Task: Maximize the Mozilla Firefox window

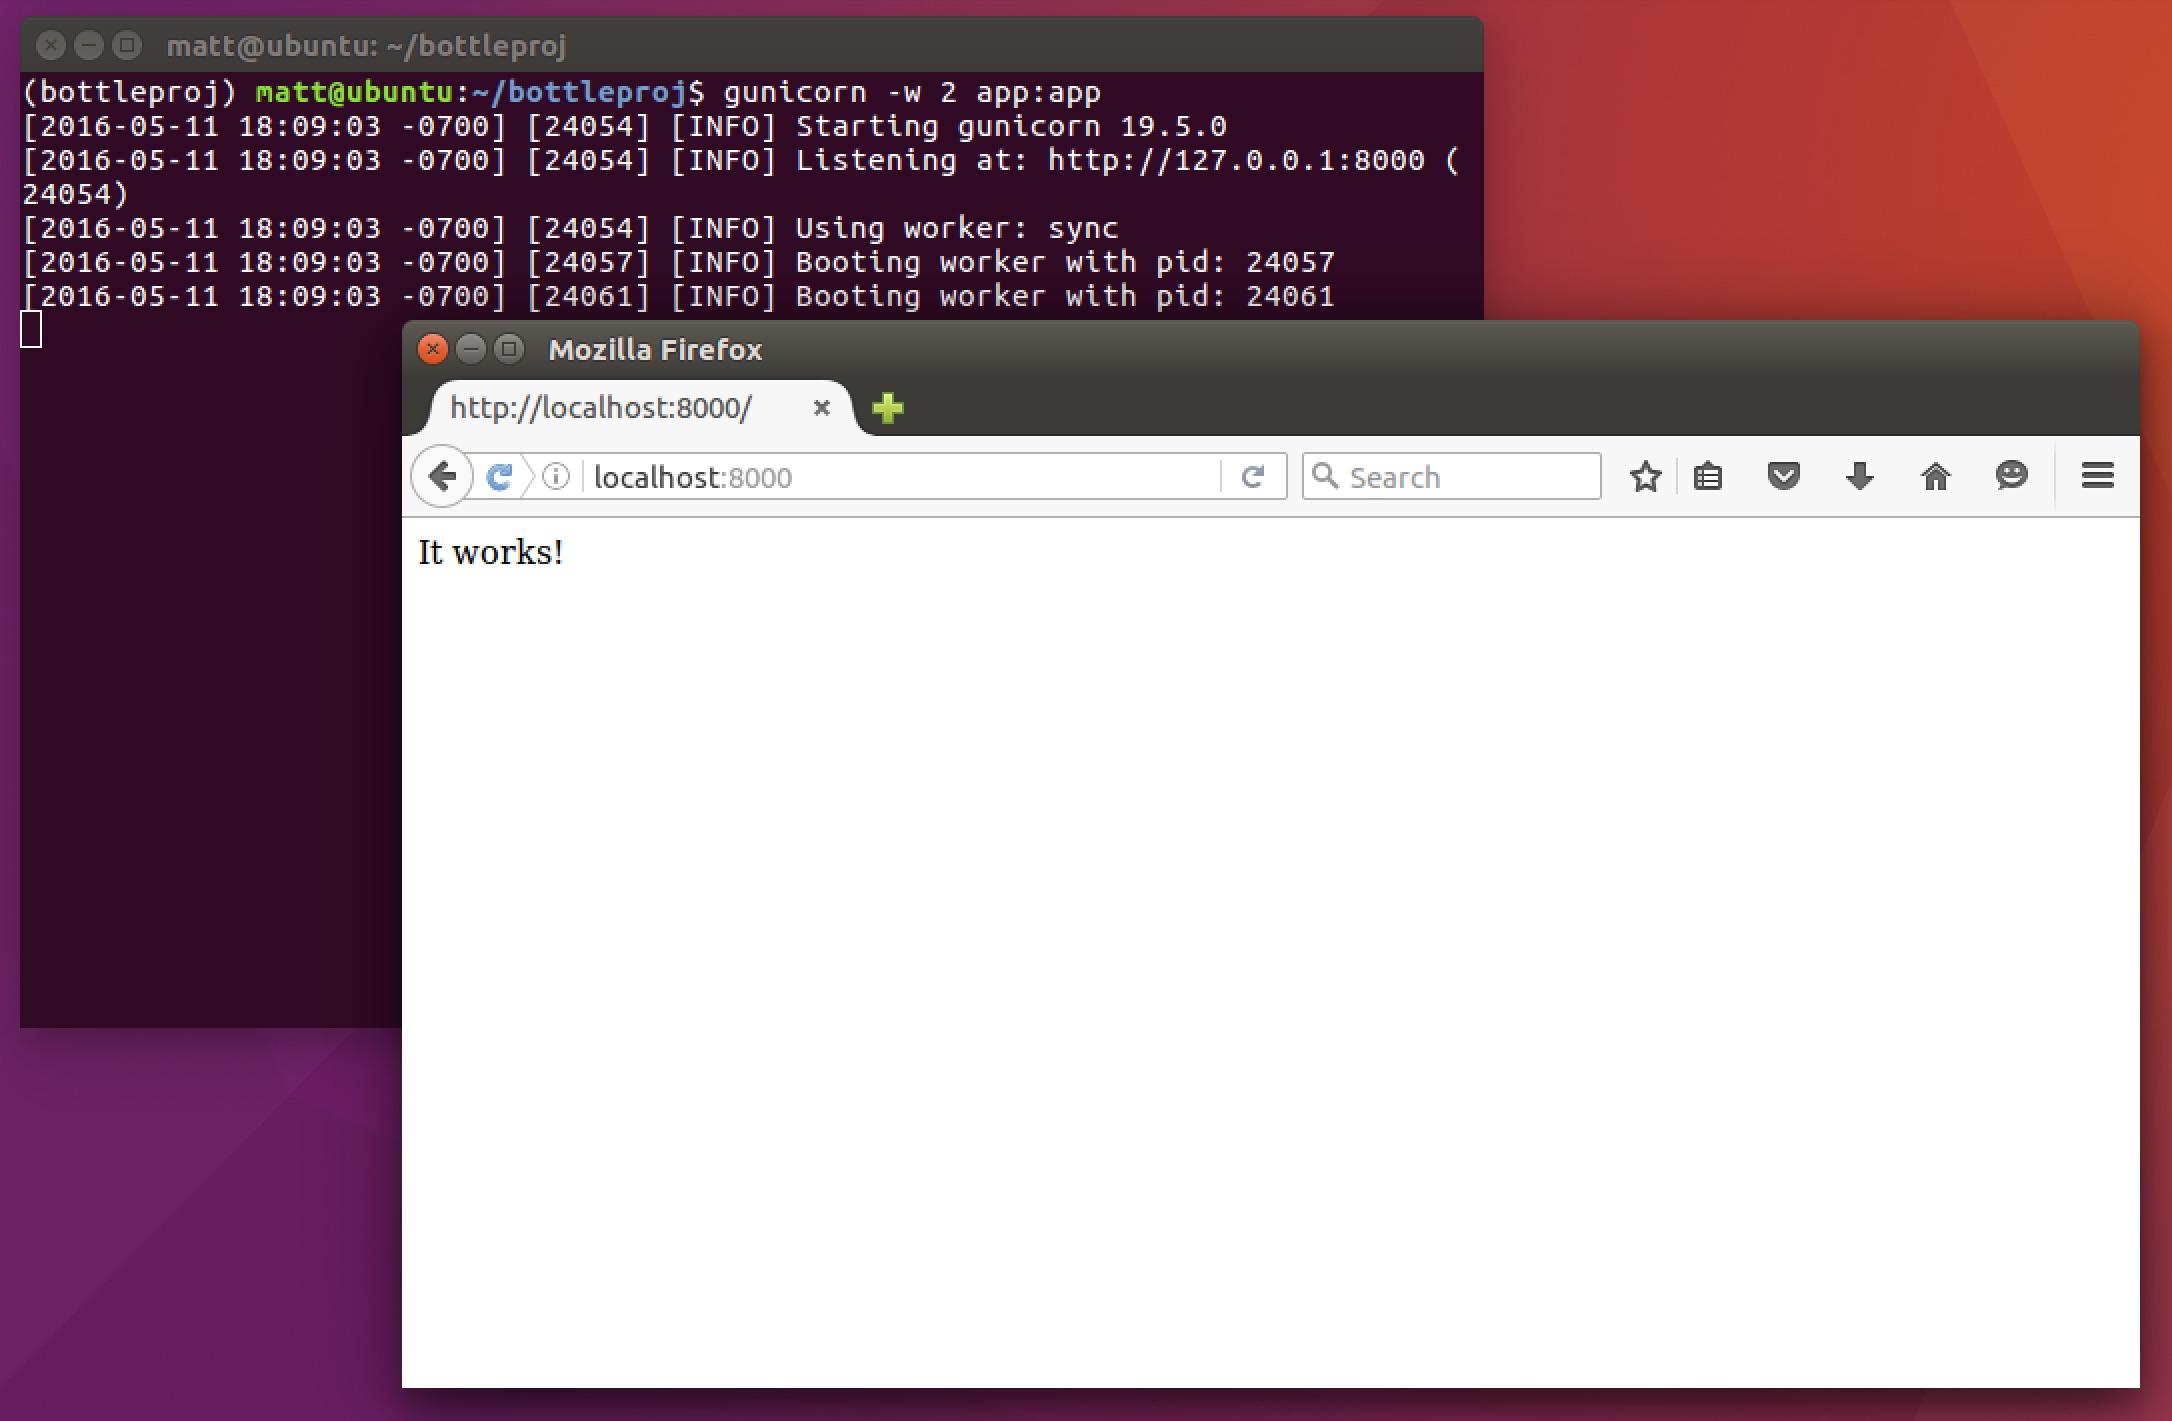Action: pyautogui.click(x=509, y=349)
